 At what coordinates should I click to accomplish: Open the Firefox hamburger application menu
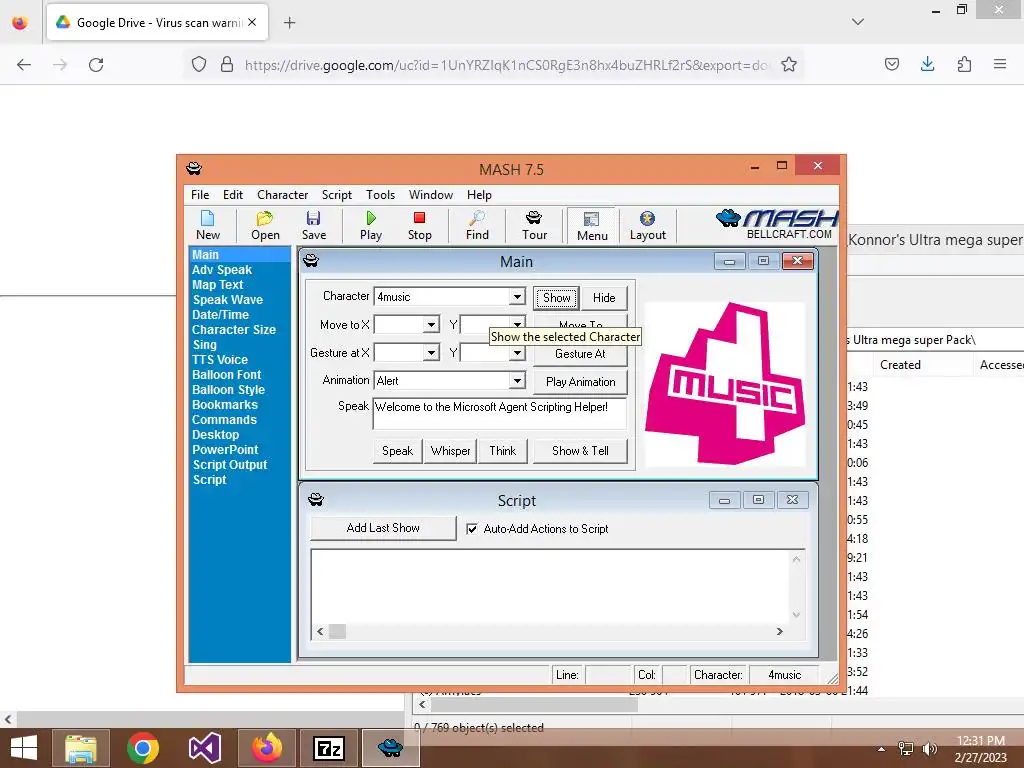click(x=1000, y=64)
